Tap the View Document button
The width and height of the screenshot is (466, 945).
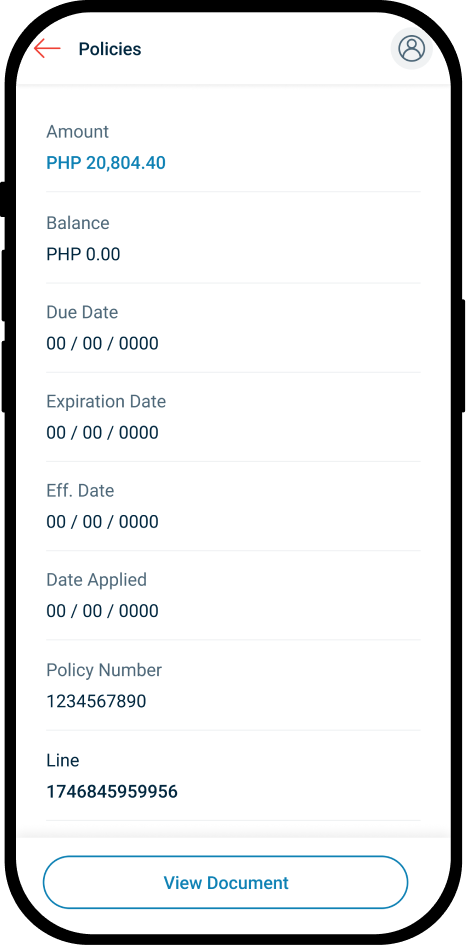pos(225,882)
